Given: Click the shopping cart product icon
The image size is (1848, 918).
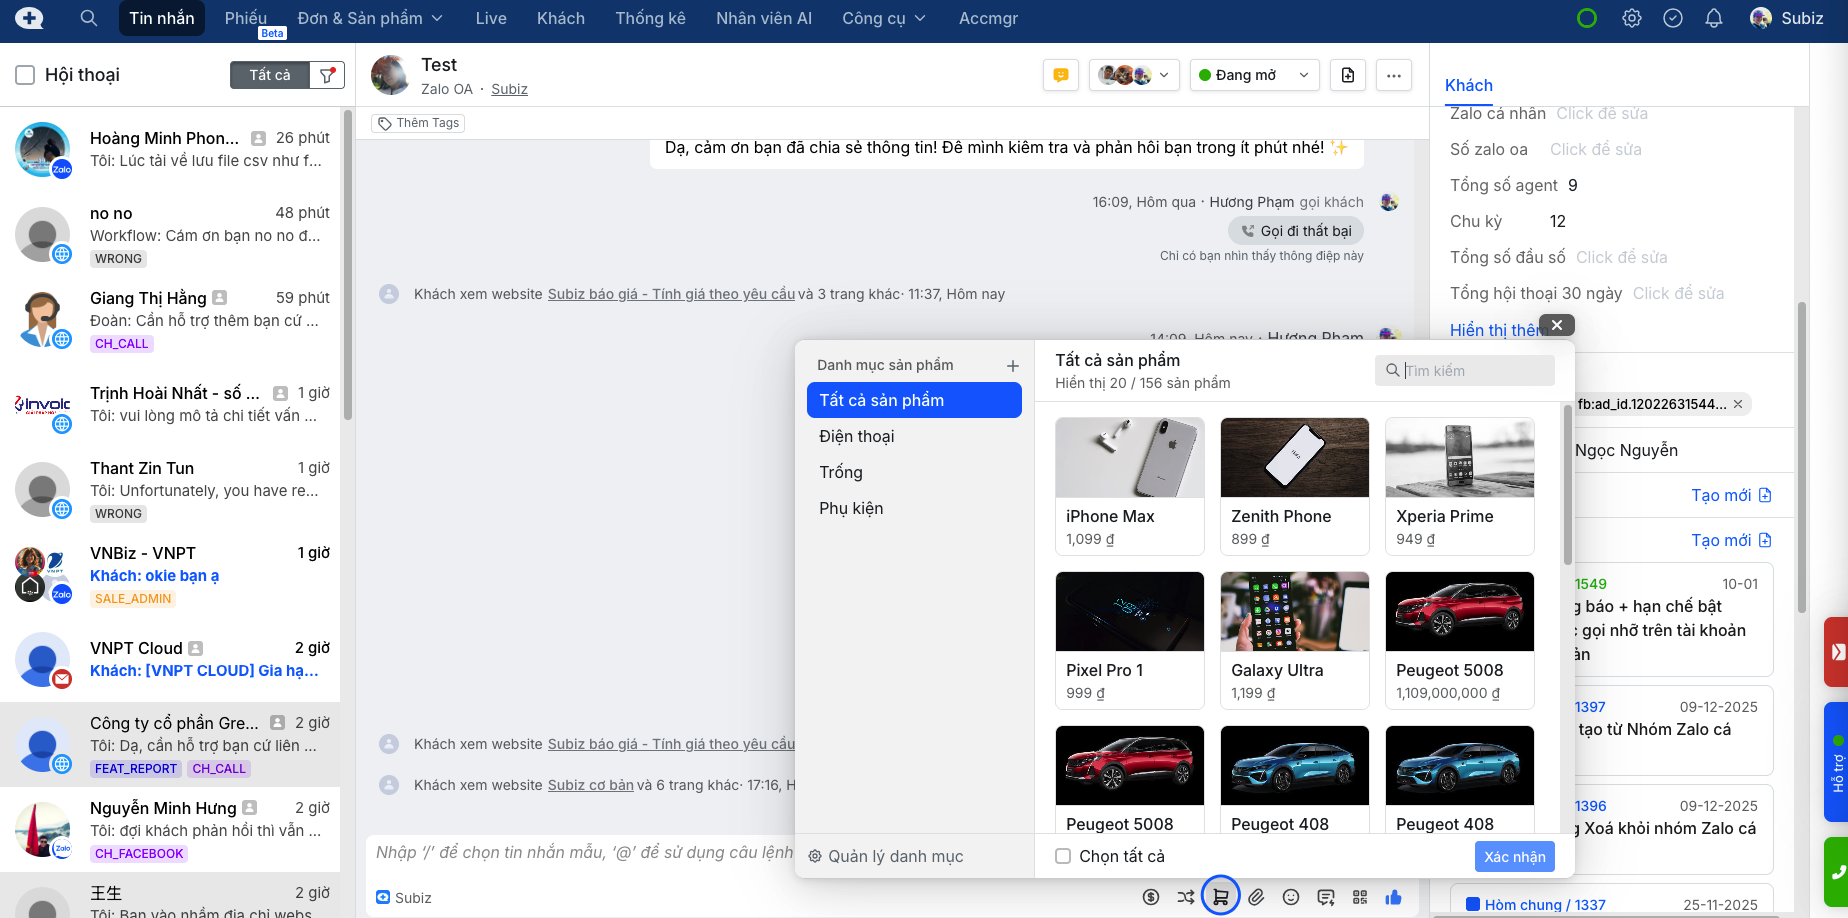Looking at the screenshot, I should tap(1220, 897).
